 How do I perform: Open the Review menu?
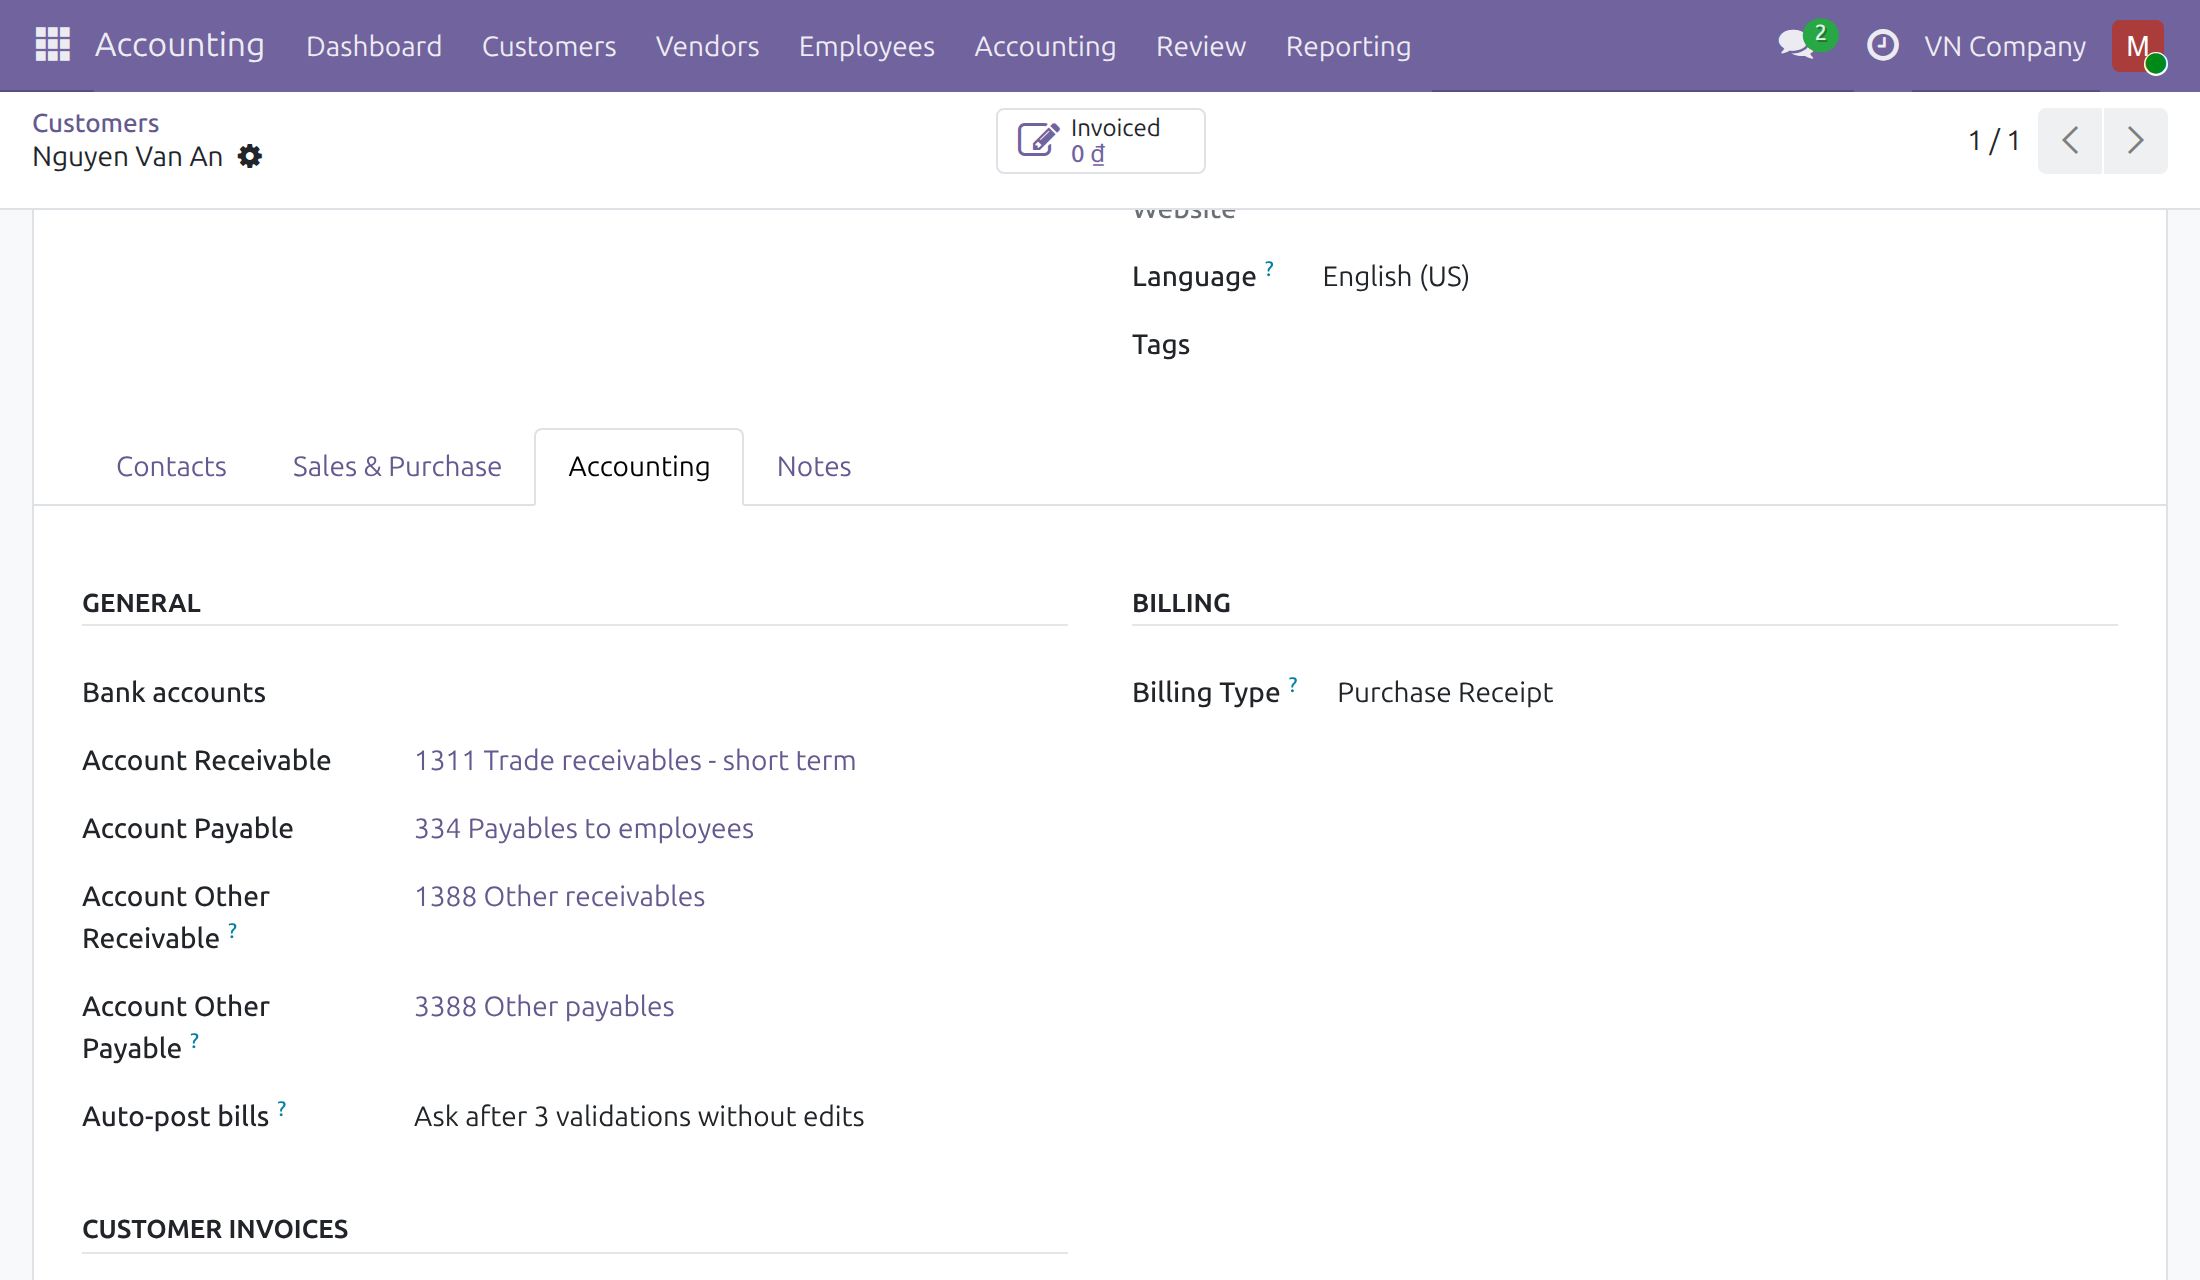[1201, 46]
